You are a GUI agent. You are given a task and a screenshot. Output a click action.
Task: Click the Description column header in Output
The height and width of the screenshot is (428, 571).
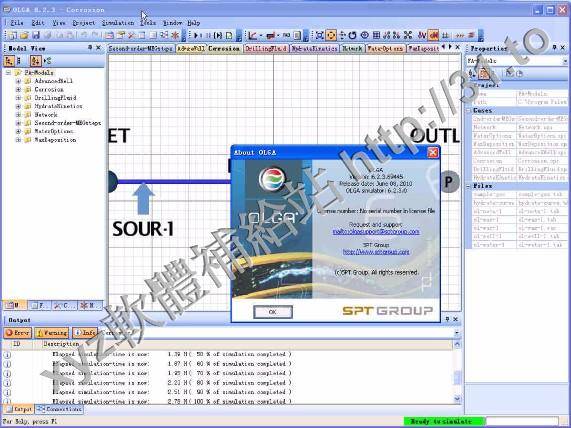(x=61, y=344)
